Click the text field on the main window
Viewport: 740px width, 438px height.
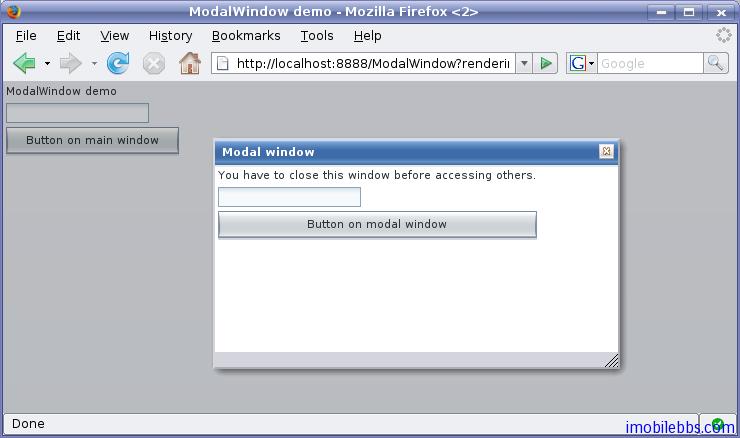[x=77, y=113]
